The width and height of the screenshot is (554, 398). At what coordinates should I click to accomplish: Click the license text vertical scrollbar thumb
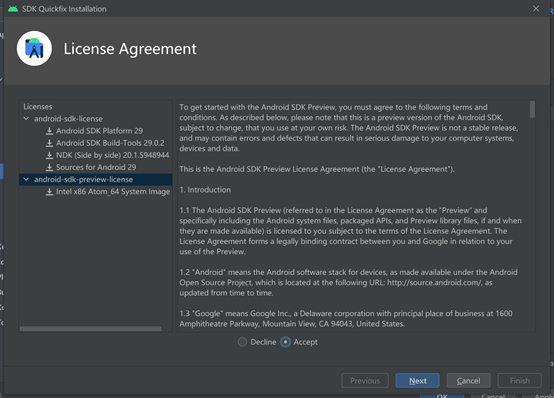532,109
